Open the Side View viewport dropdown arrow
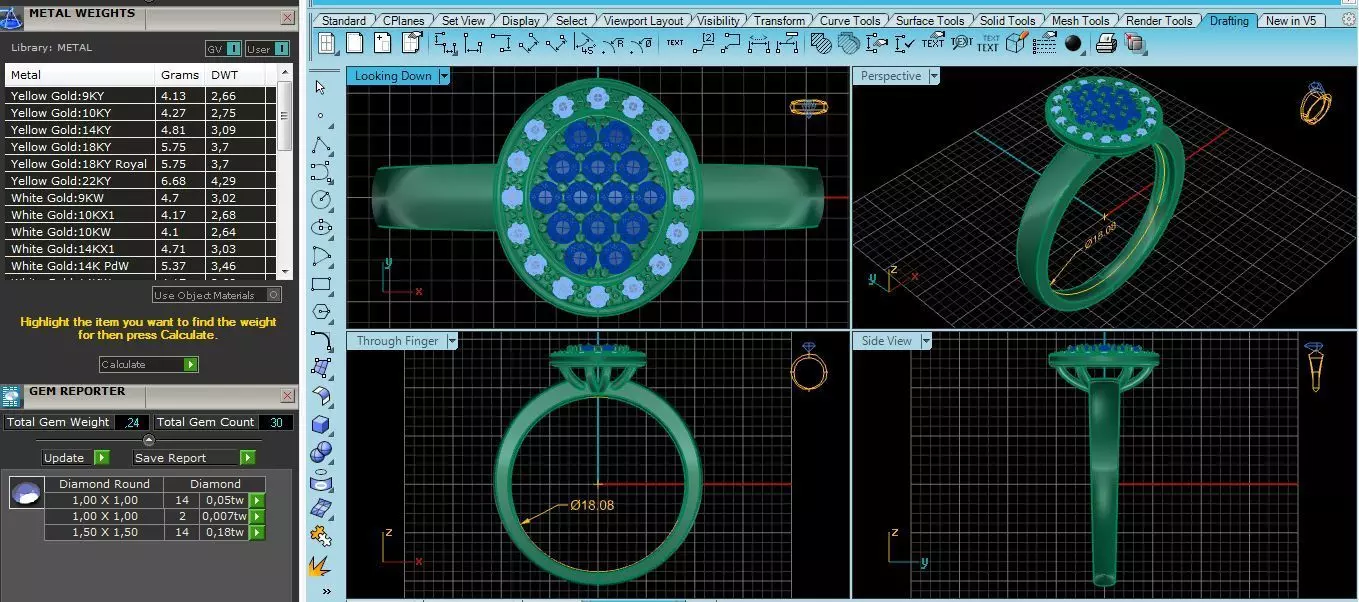 [925, 341]
